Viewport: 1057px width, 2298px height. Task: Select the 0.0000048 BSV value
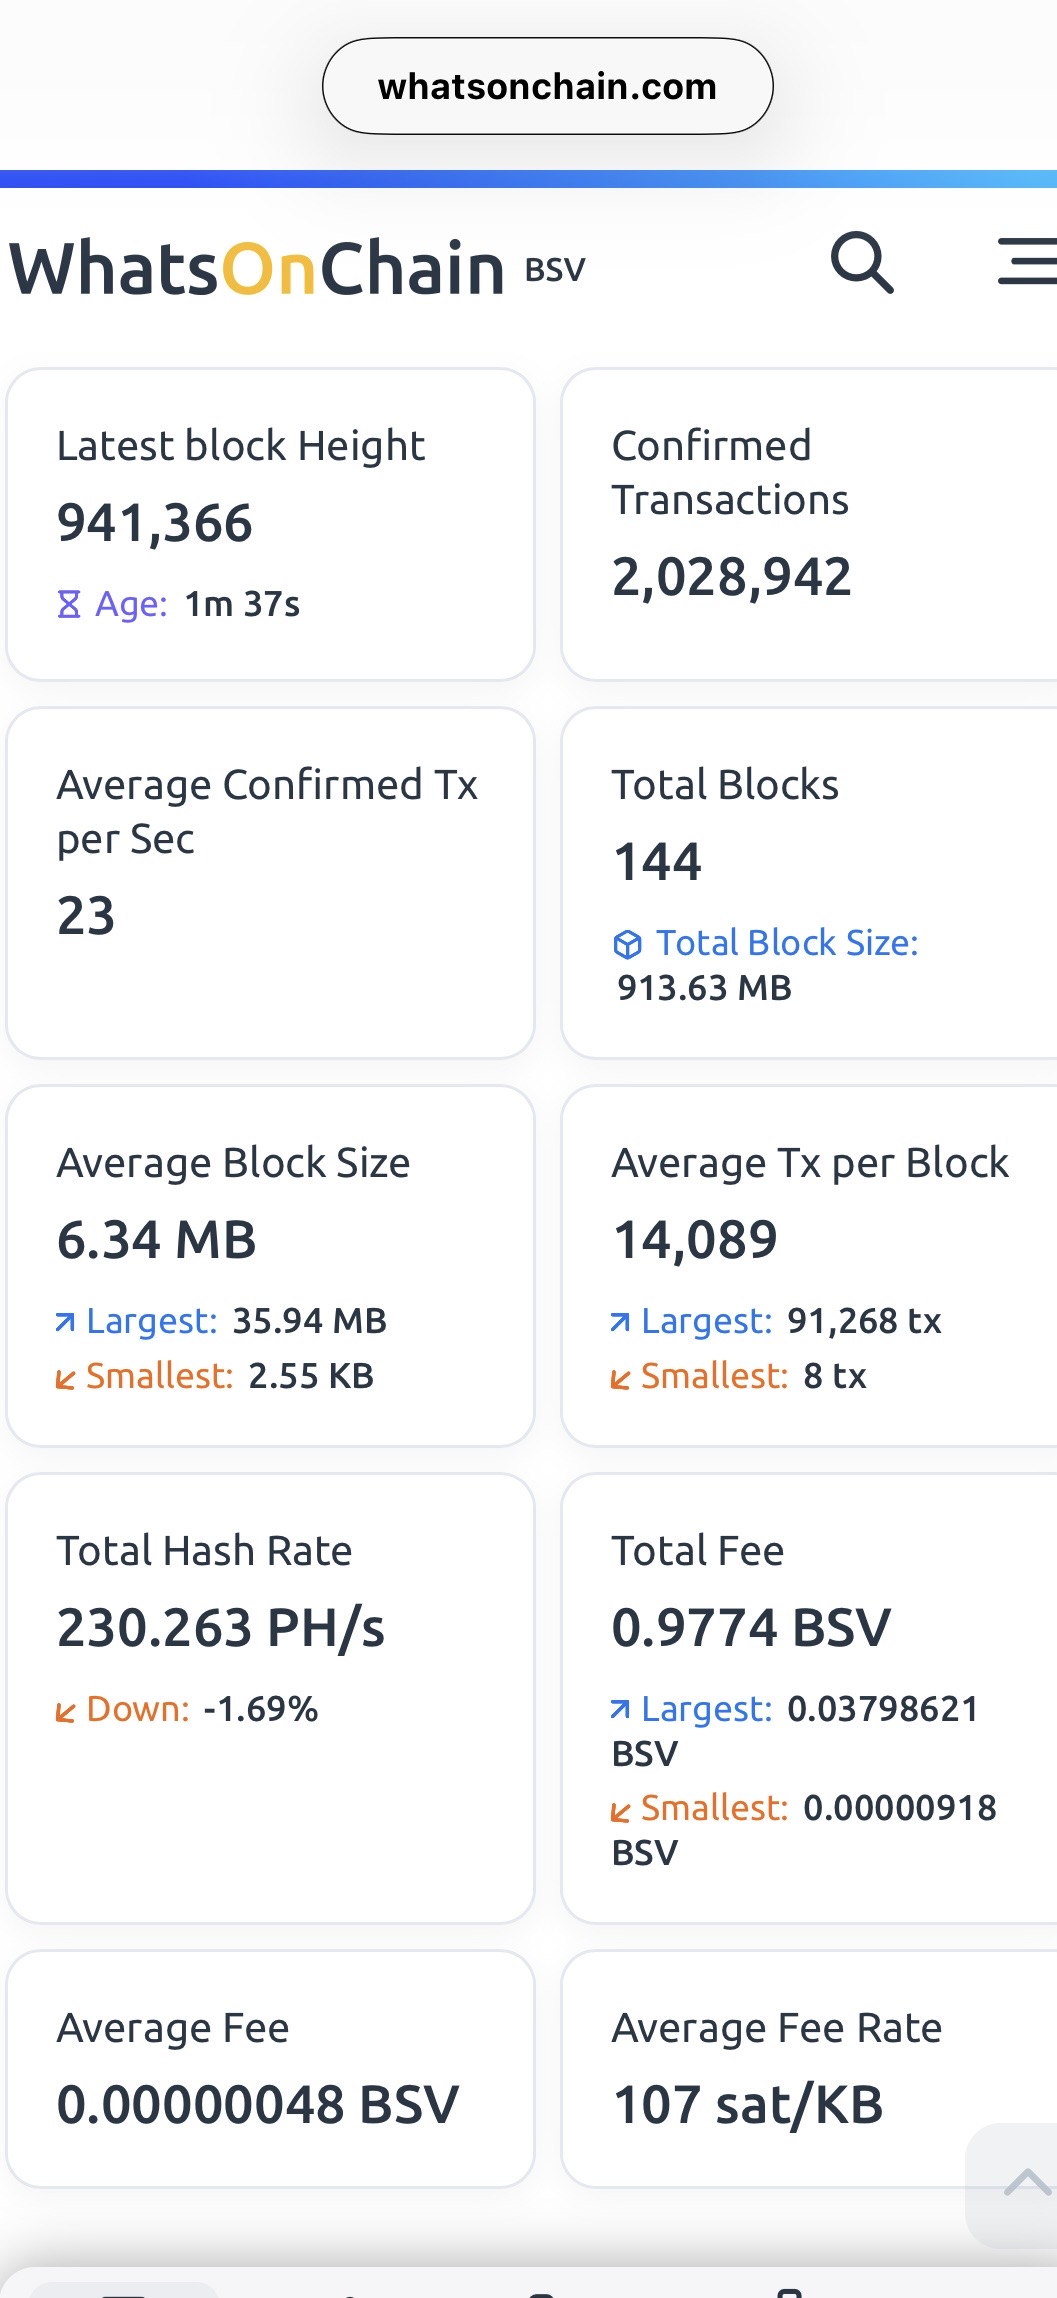pyautogui.click(x=258, y=2105)
